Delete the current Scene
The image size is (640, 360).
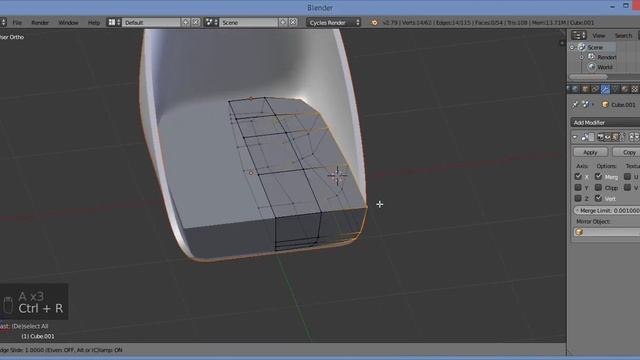(x=293, y=22)
